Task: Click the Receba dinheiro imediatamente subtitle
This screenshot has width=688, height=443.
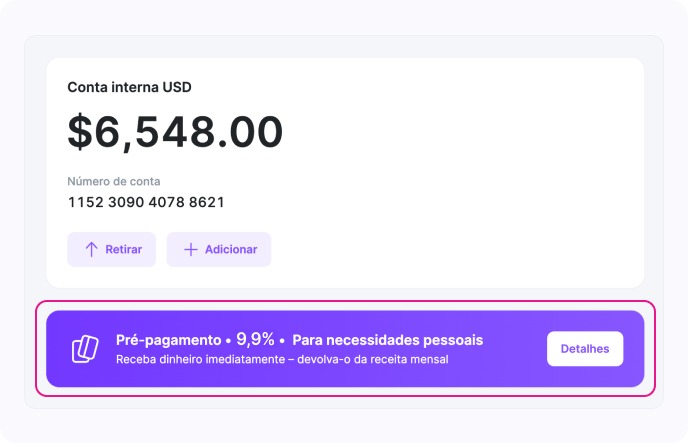Action: pyautogui.click(x=282, y=359)
